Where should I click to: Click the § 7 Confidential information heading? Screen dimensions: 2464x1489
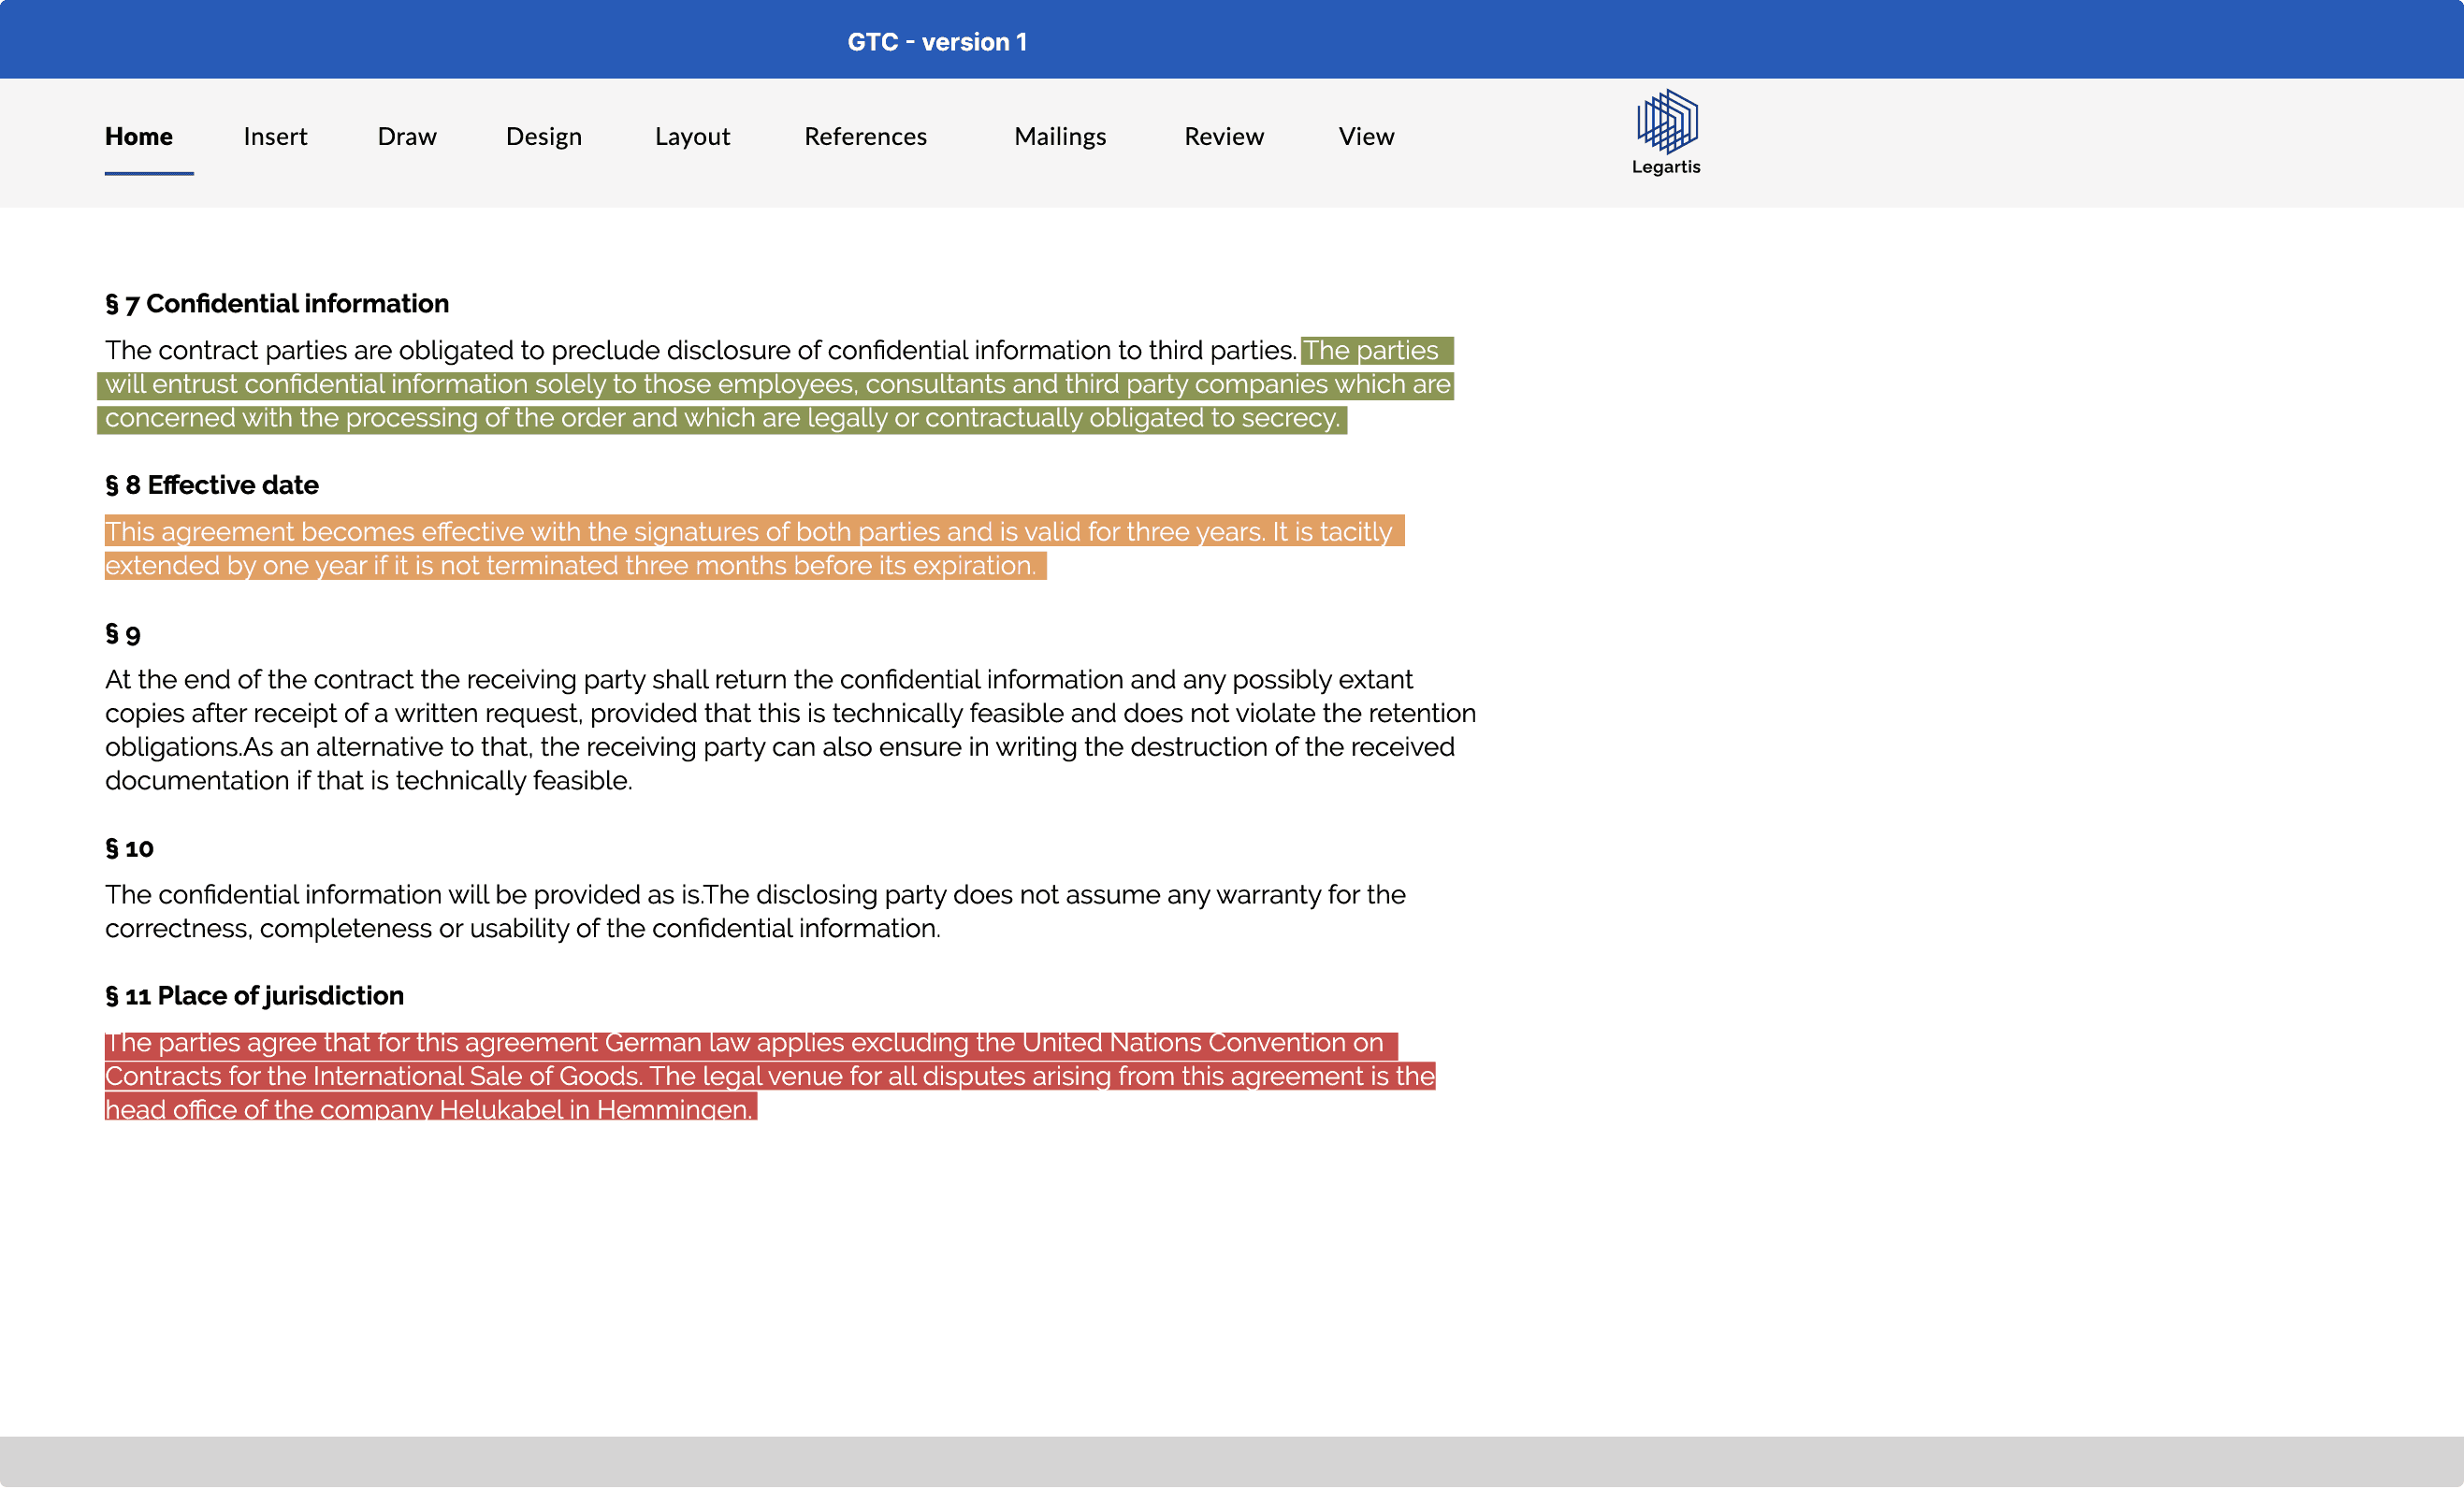[x=277, y=304]
